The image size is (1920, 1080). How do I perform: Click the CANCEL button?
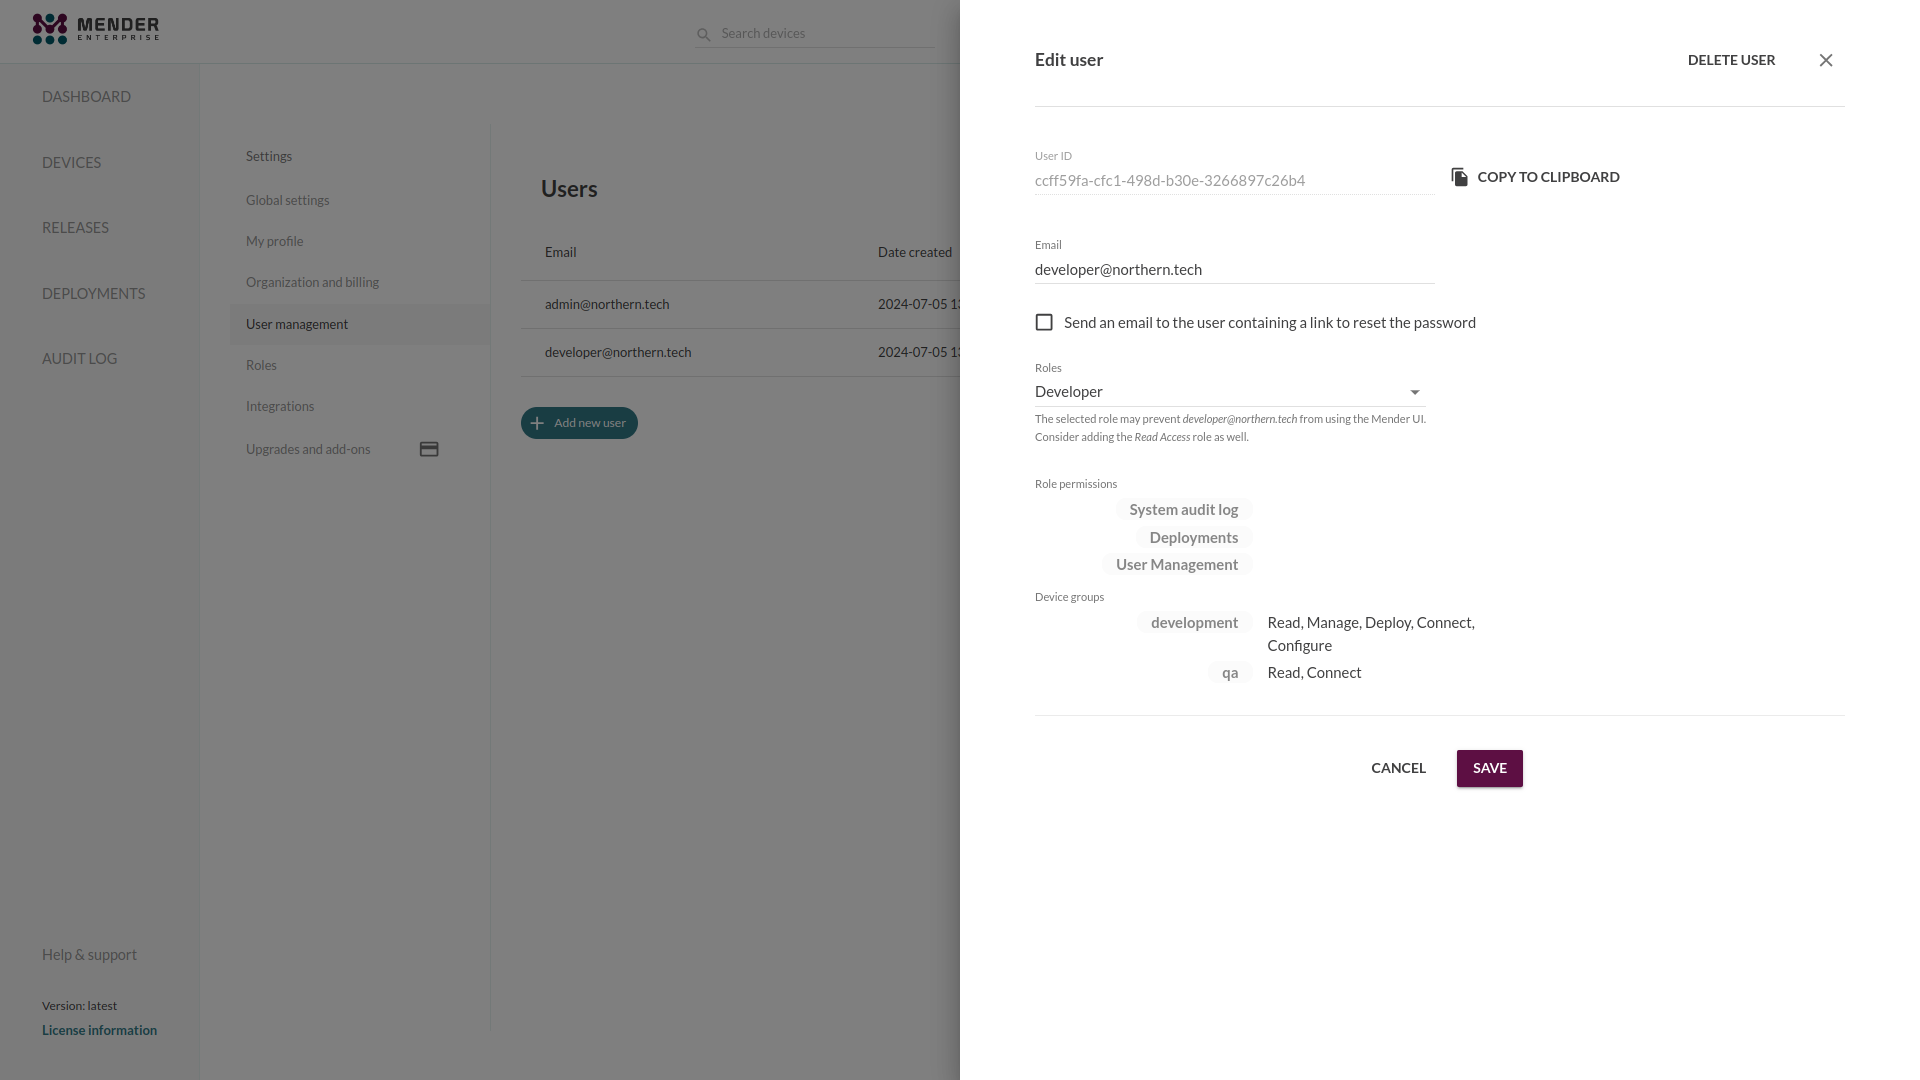pos(1398,767)
